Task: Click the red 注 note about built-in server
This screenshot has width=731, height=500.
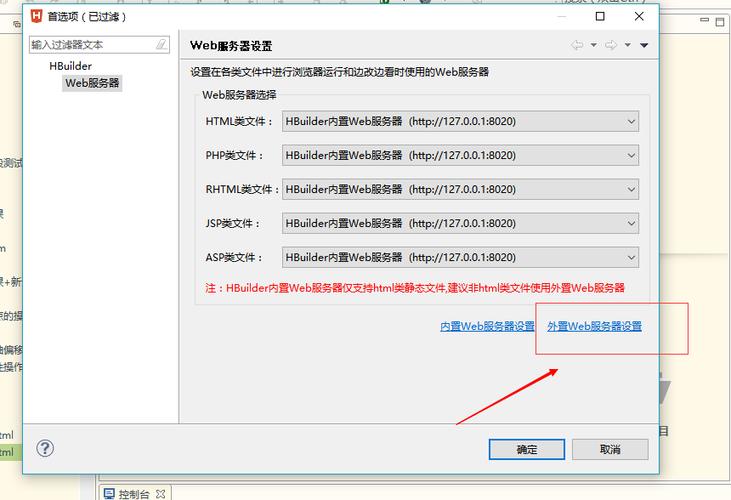Action: [x=415, y=288]
